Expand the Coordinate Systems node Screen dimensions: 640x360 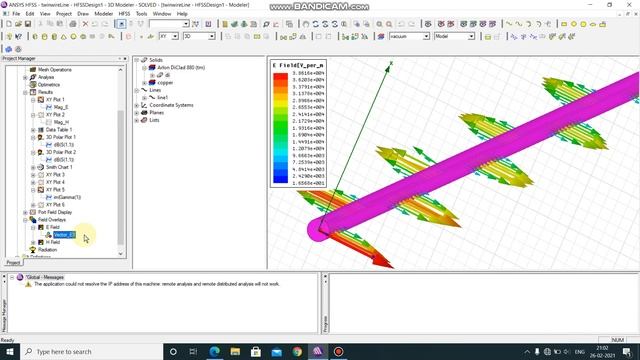pyautogui.click(x=137, y=105)
